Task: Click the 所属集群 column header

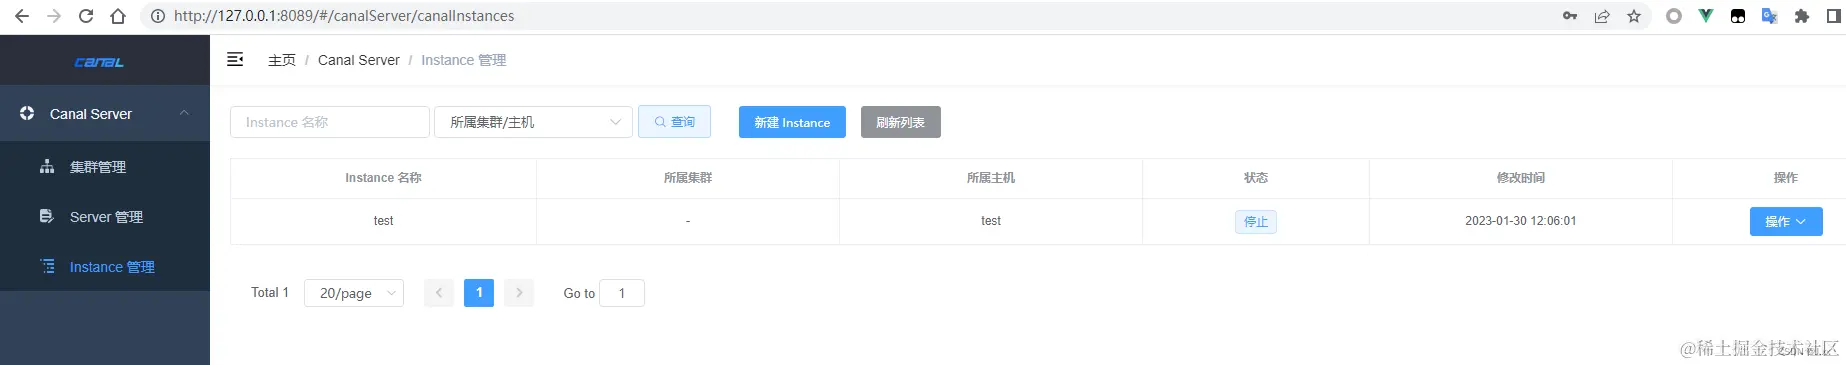Action: pos(688,178)
